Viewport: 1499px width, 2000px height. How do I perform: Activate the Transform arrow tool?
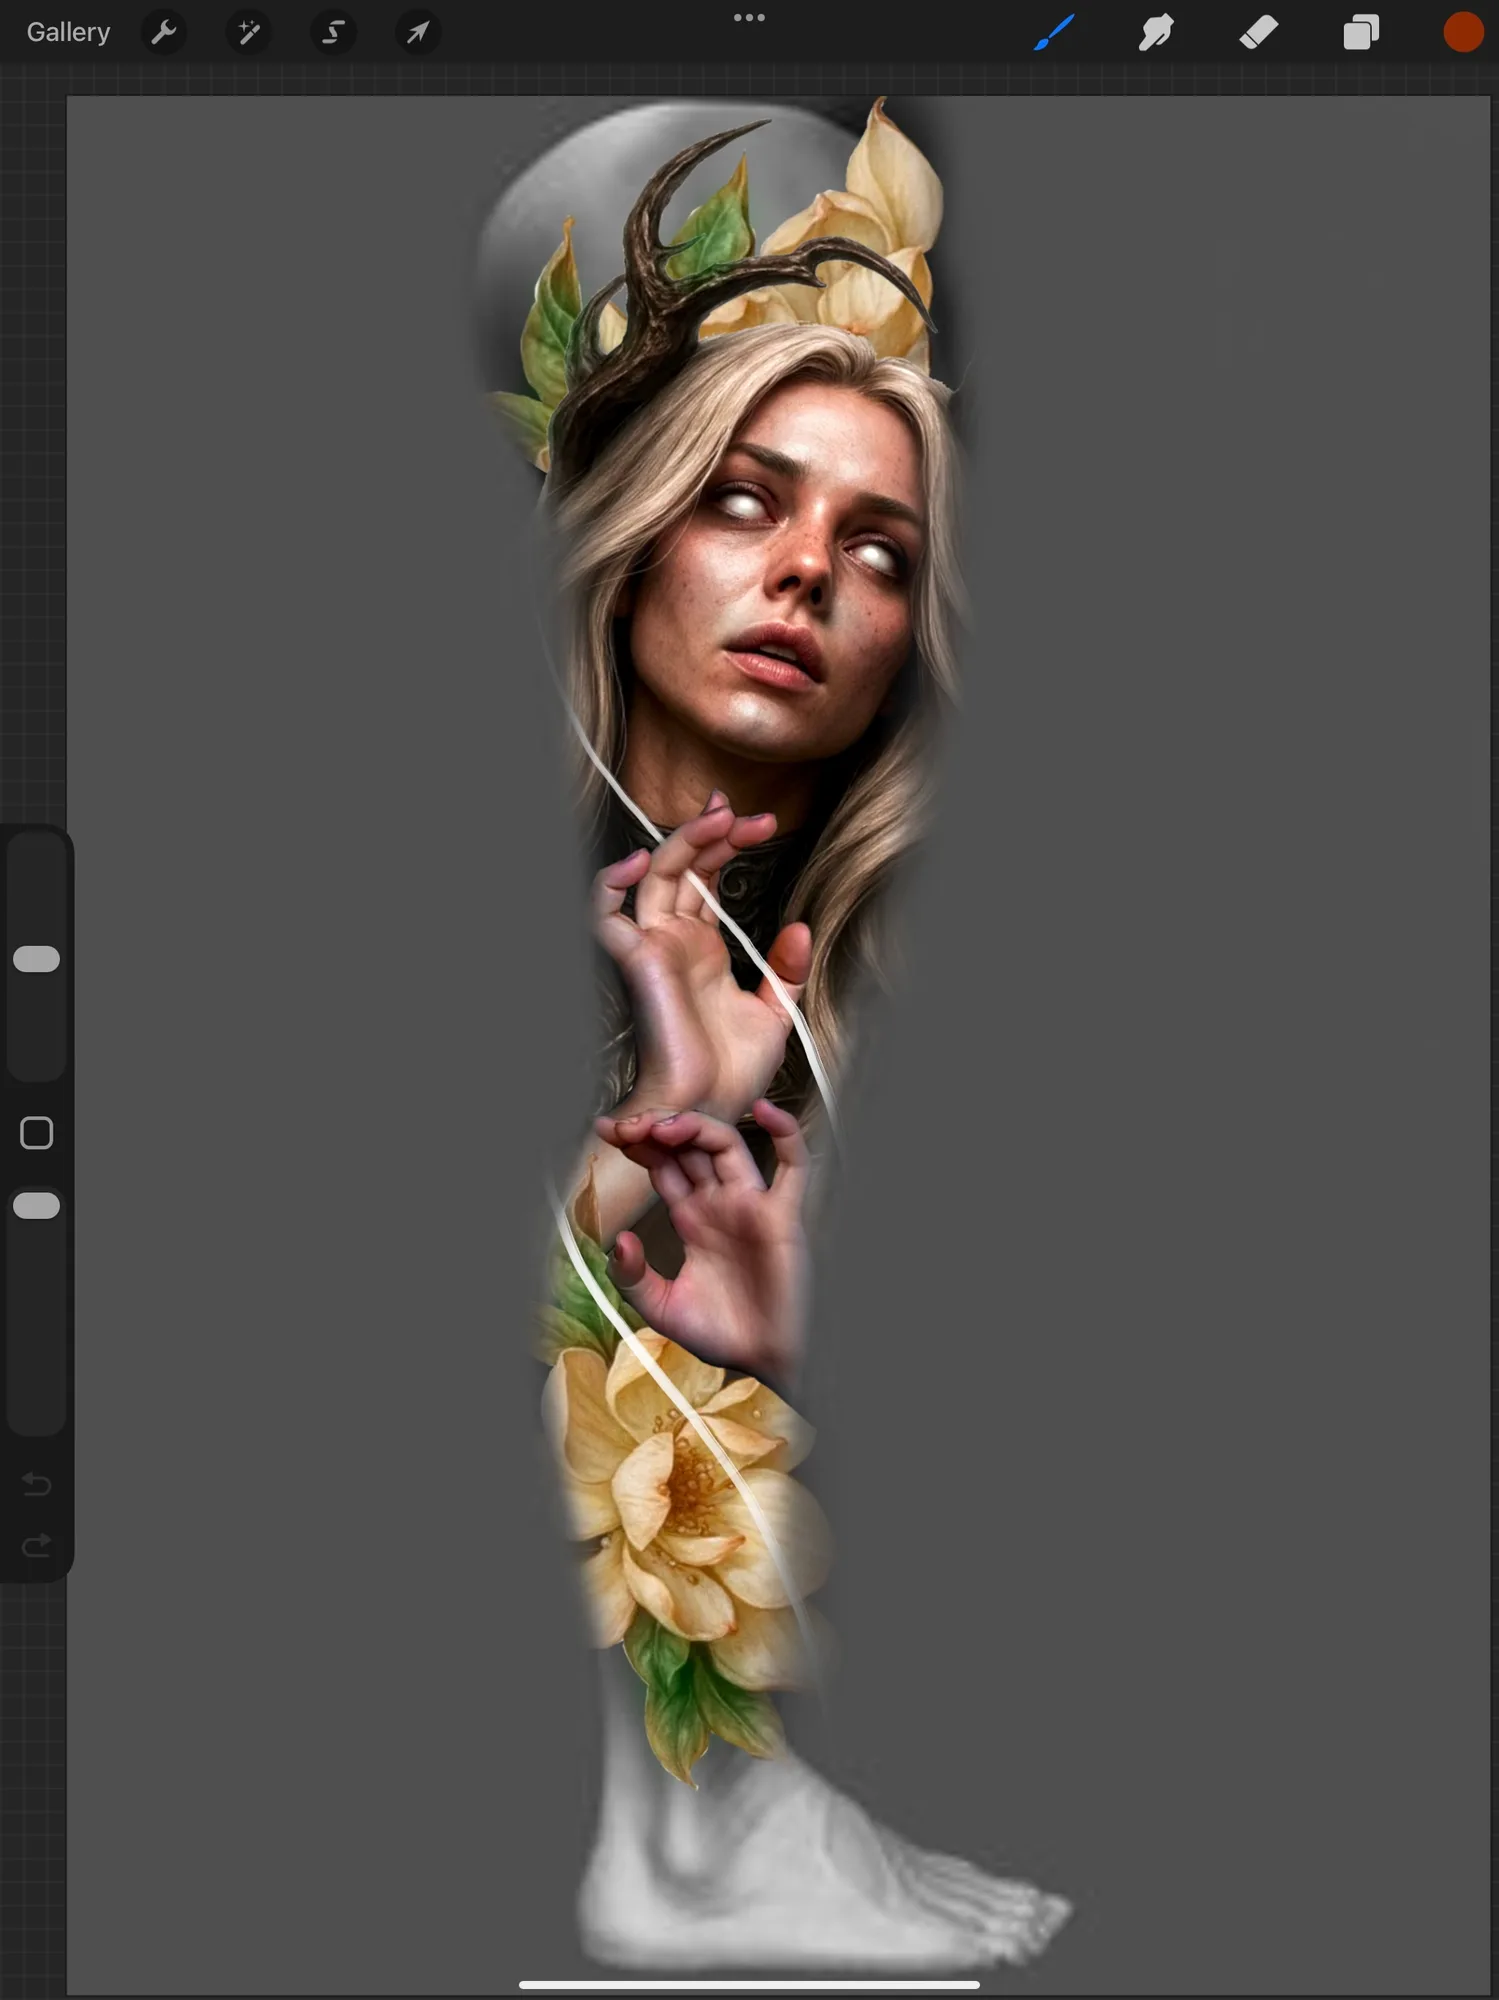point(418,33)
